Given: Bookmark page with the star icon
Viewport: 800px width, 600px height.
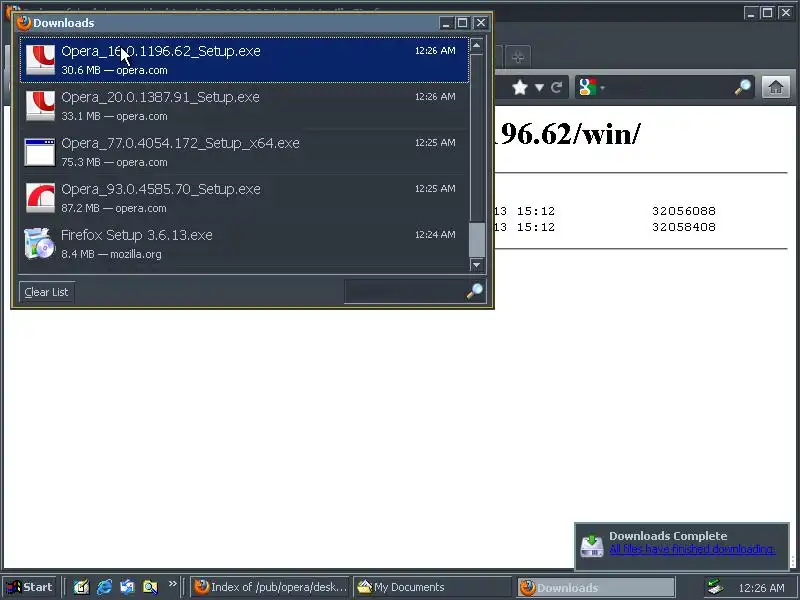Looking at the screenshot, I should pyautogui.click(x=520, y=88).
